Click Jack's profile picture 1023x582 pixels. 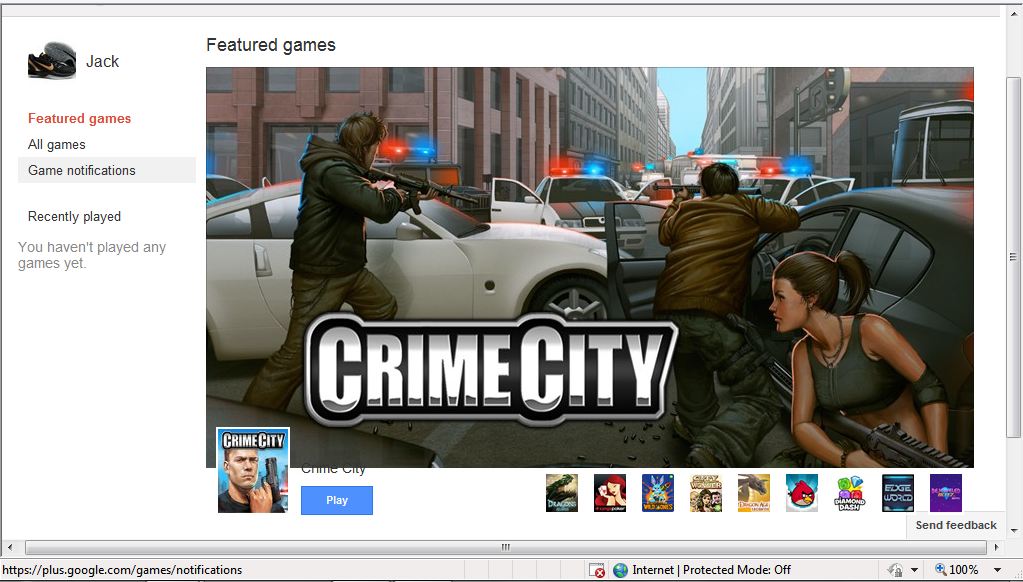pyautogui.click(x=52, y=61)
